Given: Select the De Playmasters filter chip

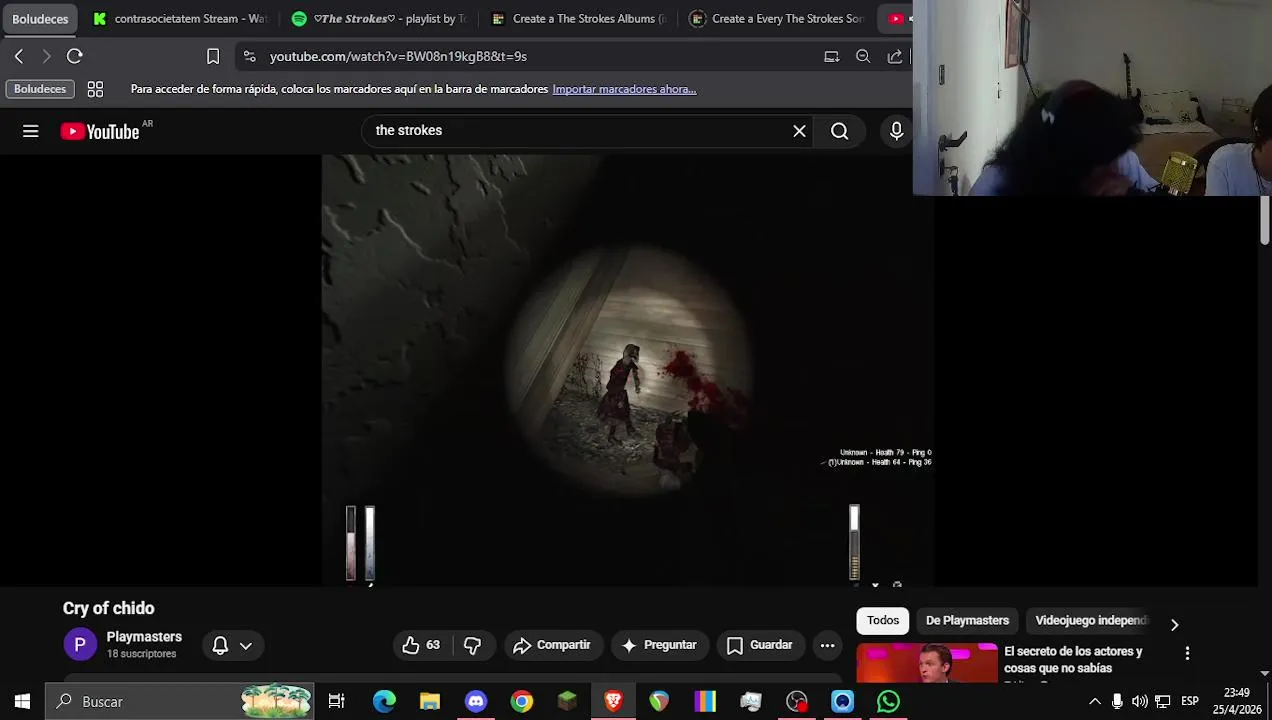Looking at the screenshot, I should tap(967, 620).
